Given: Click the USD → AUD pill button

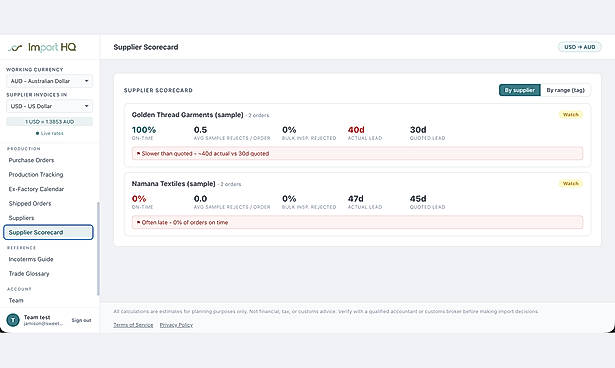Looking at the screenshot, I should [579, 47].
